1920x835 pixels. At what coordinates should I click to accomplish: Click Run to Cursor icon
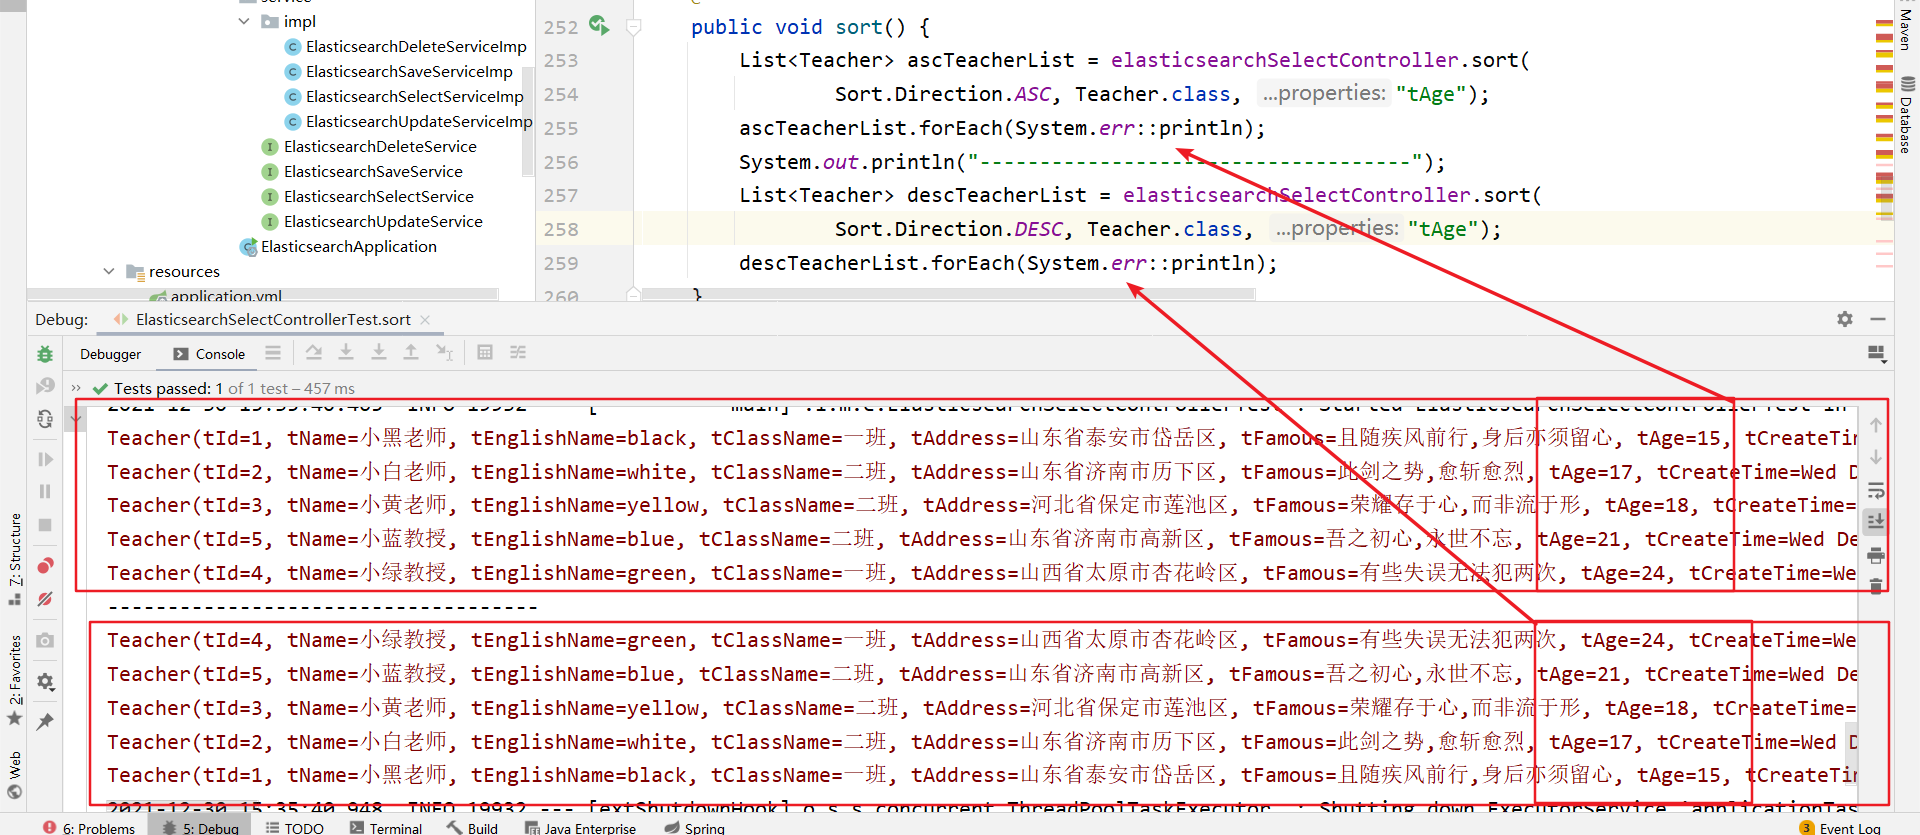point(445,352)
